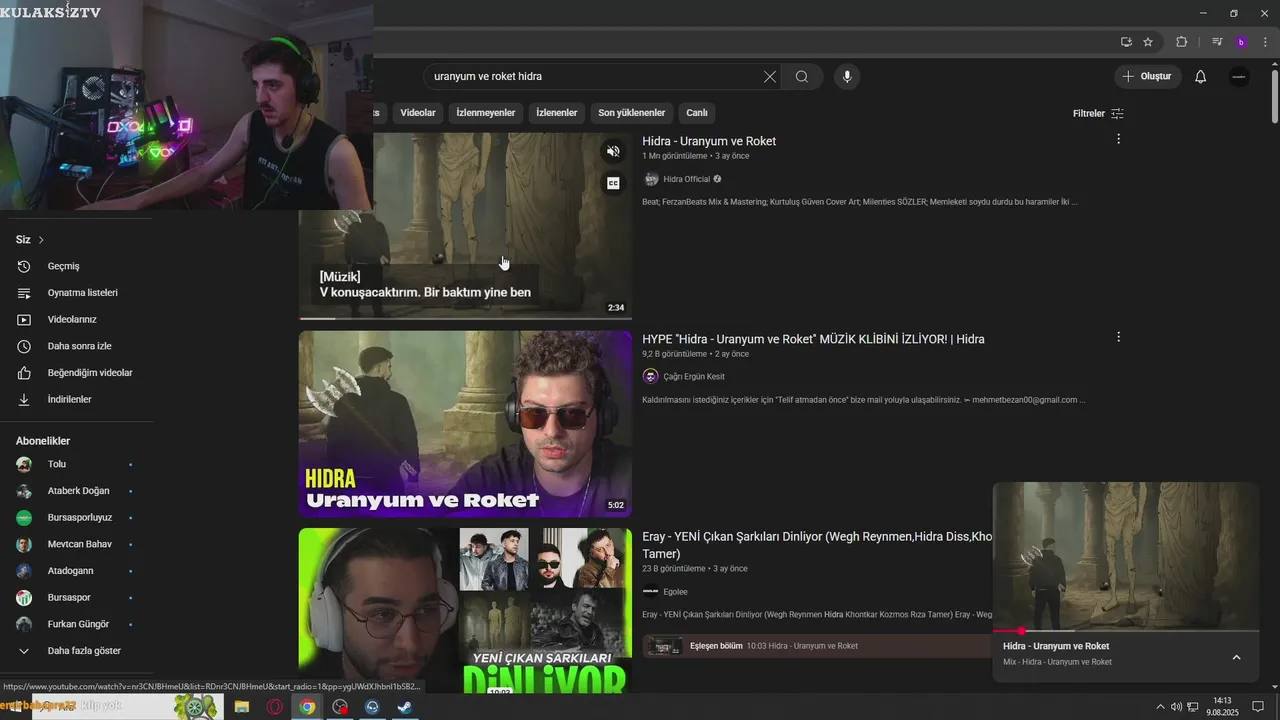Open the purple 'b' Chrome profile

click(1241, 42)
